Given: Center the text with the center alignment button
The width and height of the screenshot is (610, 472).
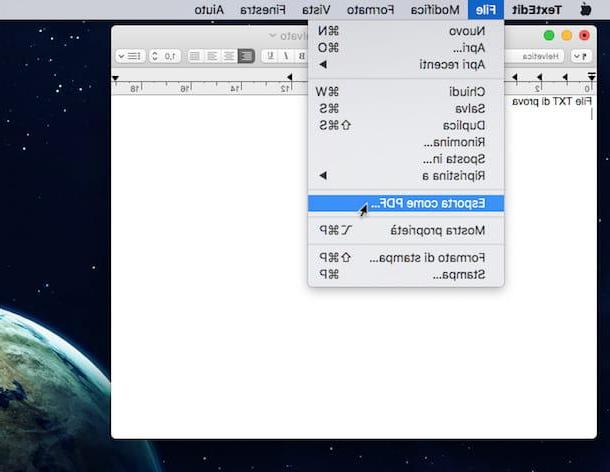Looking at the screenshot, I should point(229,56).
